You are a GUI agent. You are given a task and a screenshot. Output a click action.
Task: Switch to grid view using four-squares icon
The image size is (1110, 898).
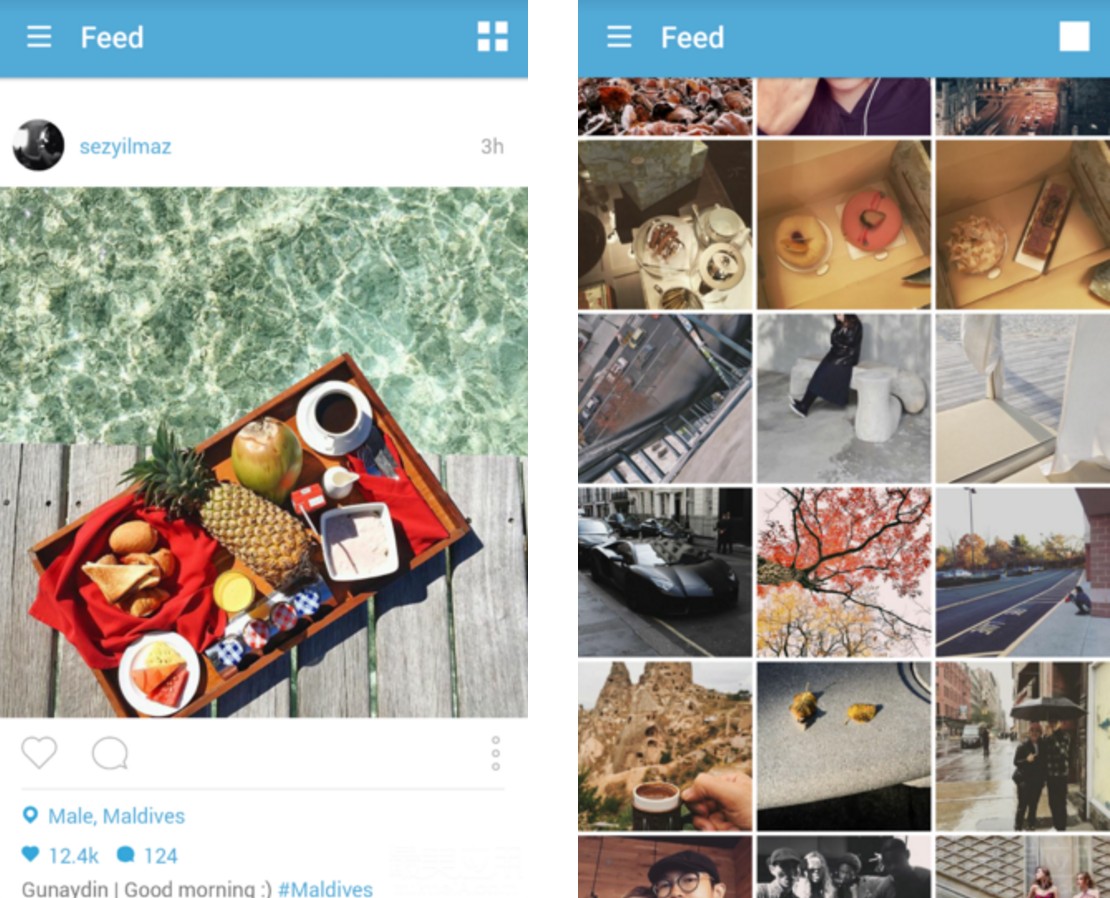pos(493,37)
